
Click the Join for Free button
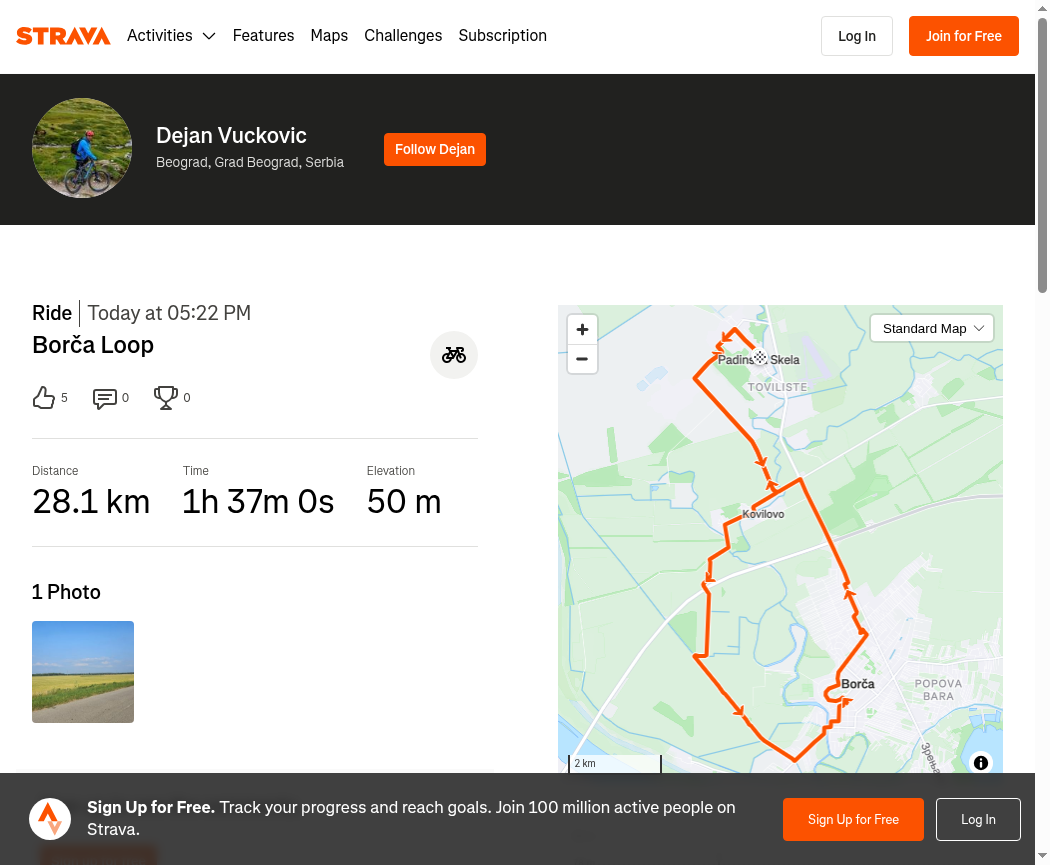tap(964, 36)
